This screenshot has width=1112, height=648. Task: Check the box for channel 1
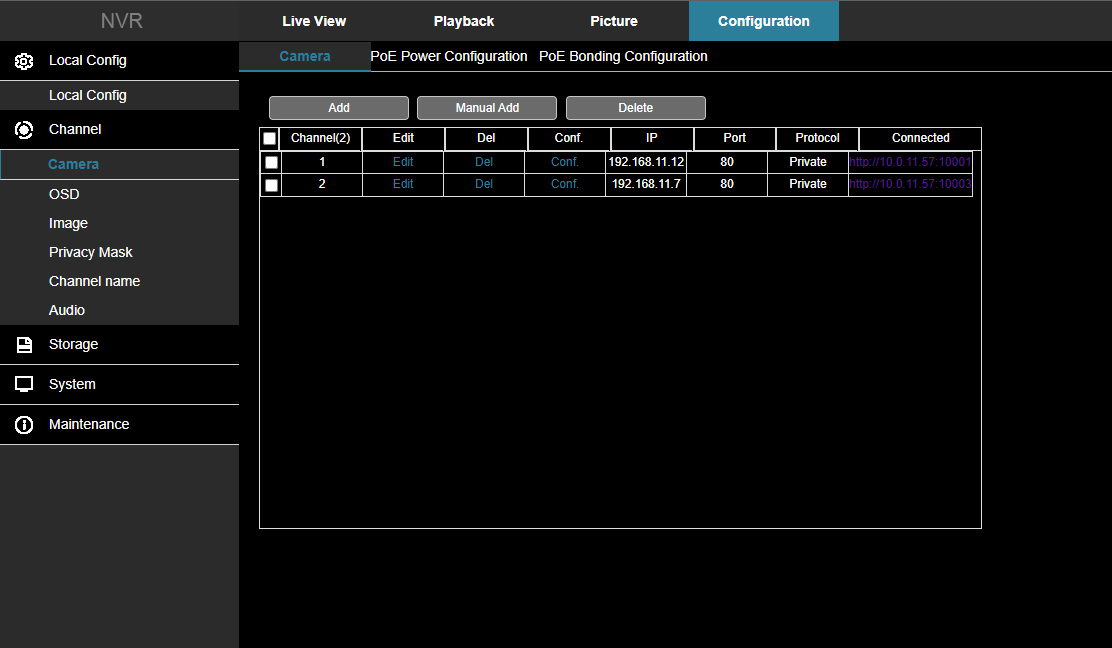click(x=271, y=162)
